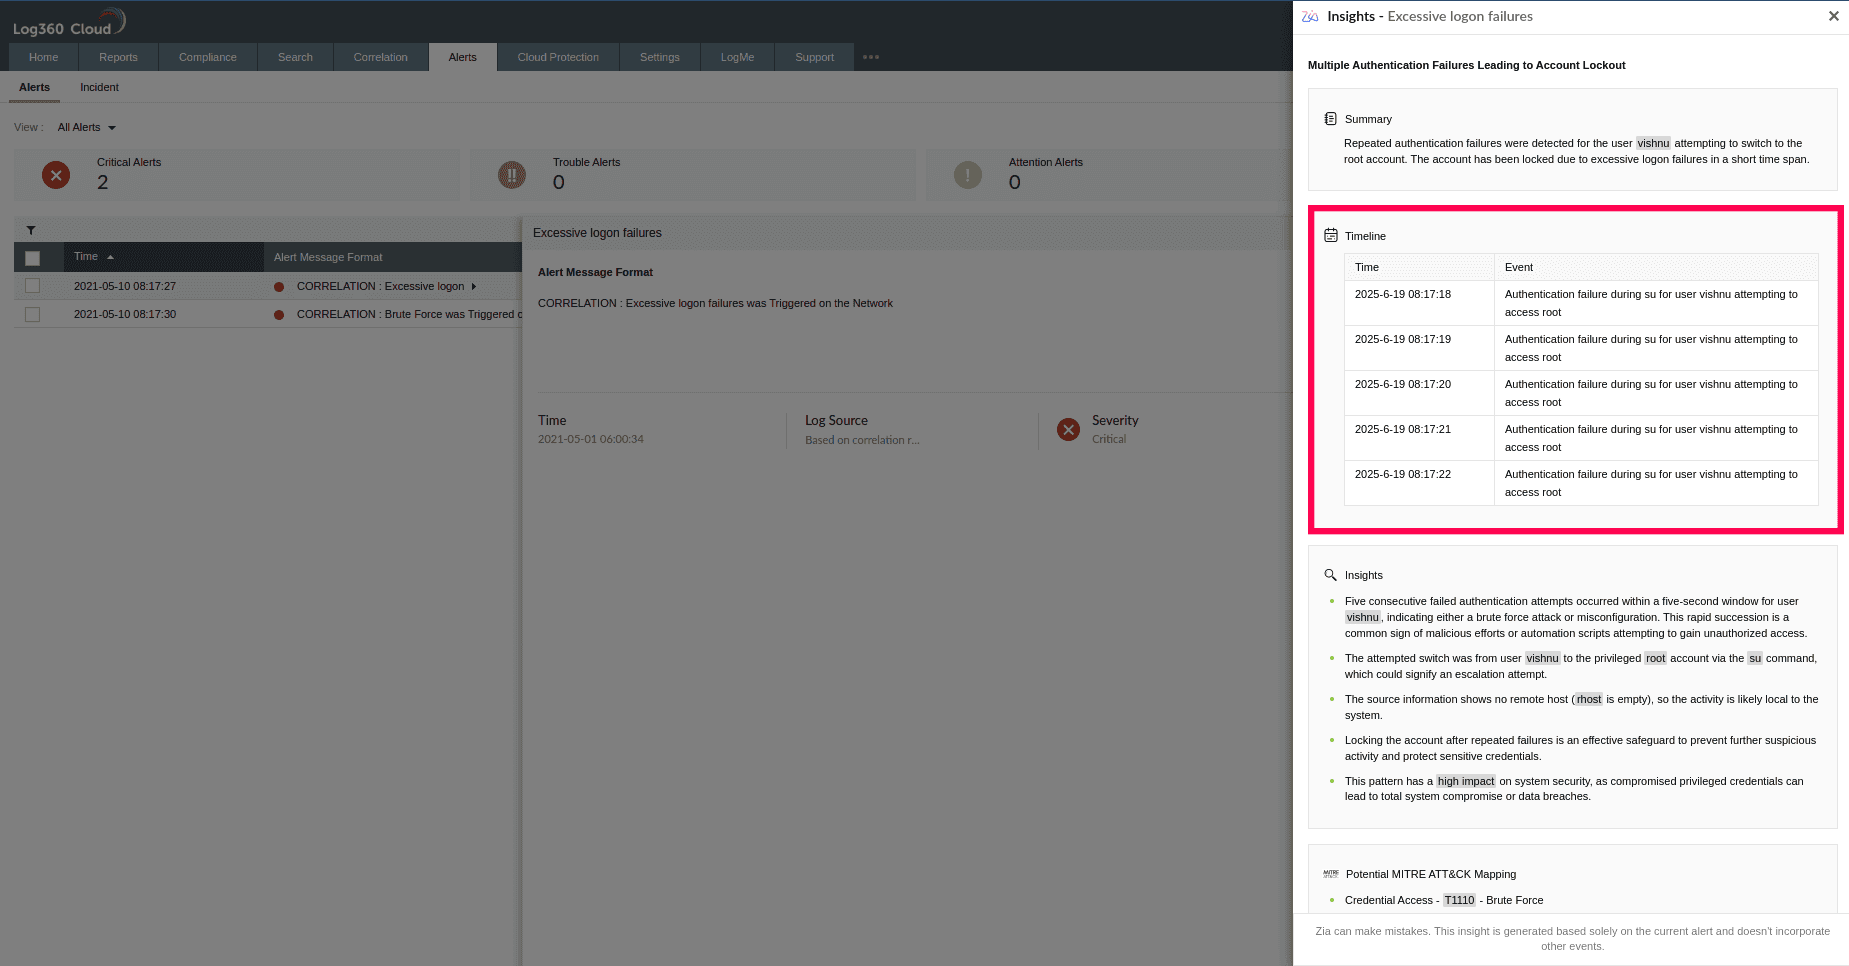
Task: Open the Cloud Protection tab
Action: point(558,57)
